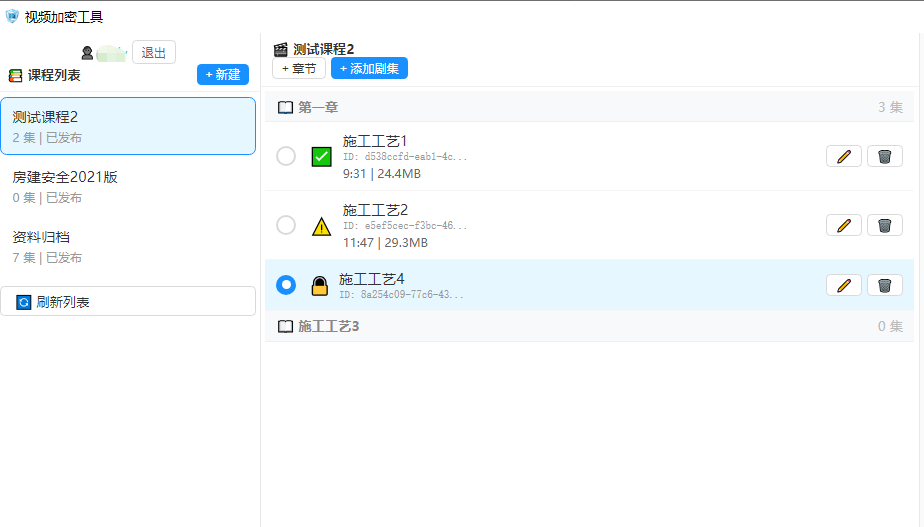Click the + 章节 button

tap(299, 68)
